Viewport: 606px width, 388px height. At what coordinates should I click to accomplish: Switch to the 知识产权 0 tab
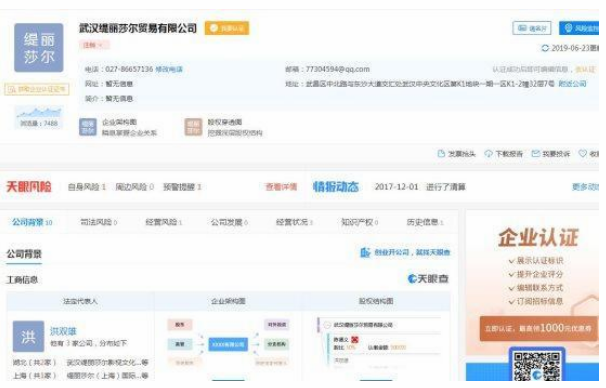[x=359, y=222]
